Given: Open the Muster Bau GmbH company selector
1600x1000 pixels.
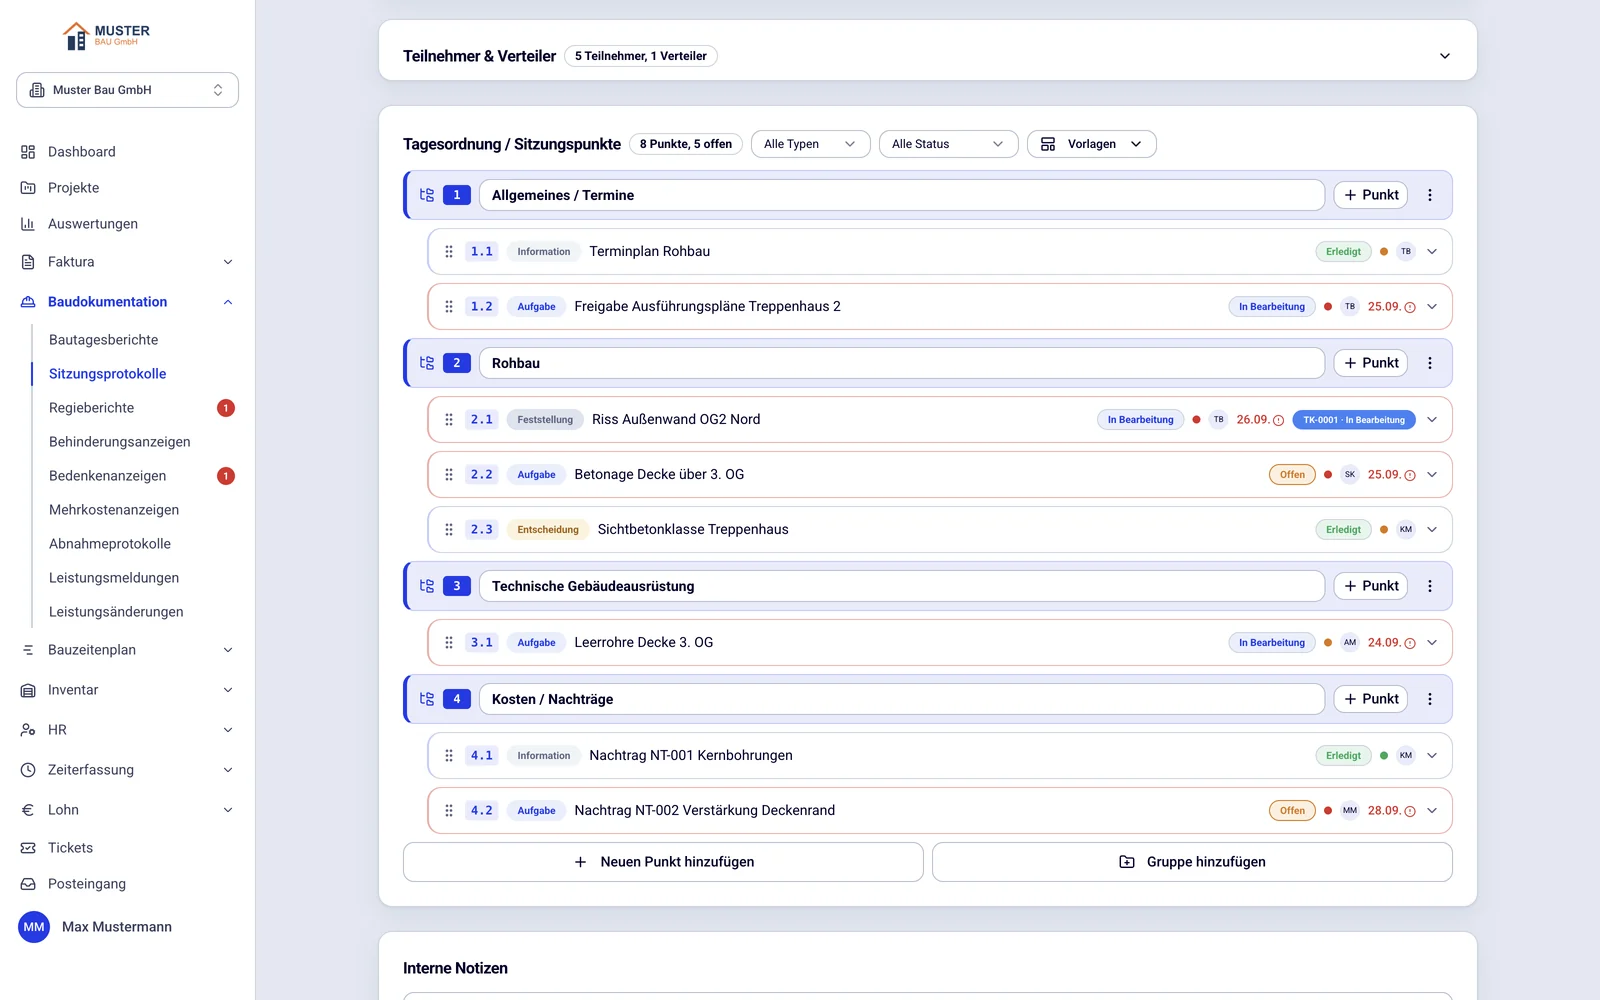Looking at the screenshot, I should point(127,90).
